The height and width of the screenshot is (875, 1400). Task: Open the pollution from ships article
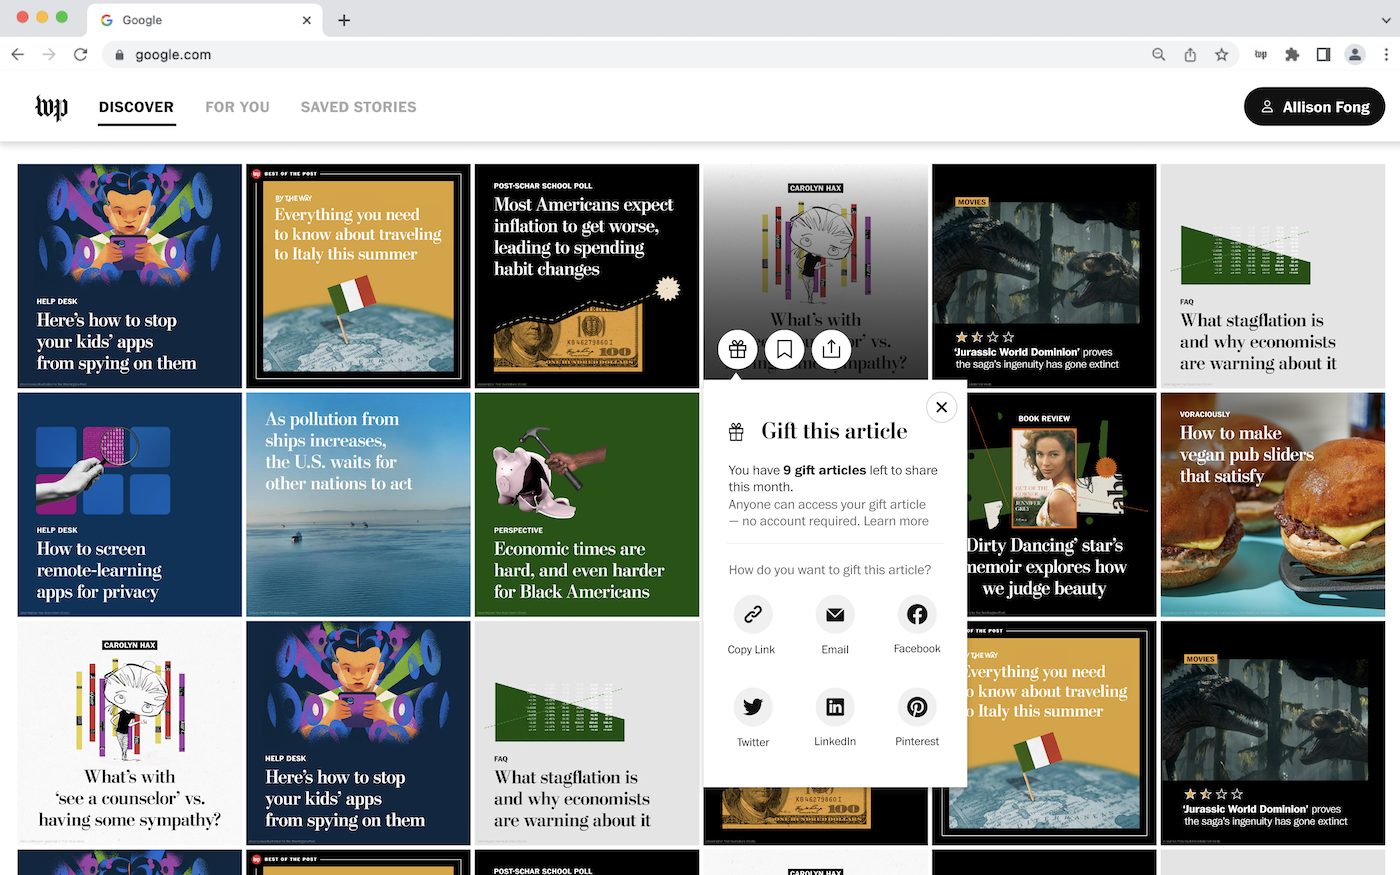pos(358,505)
